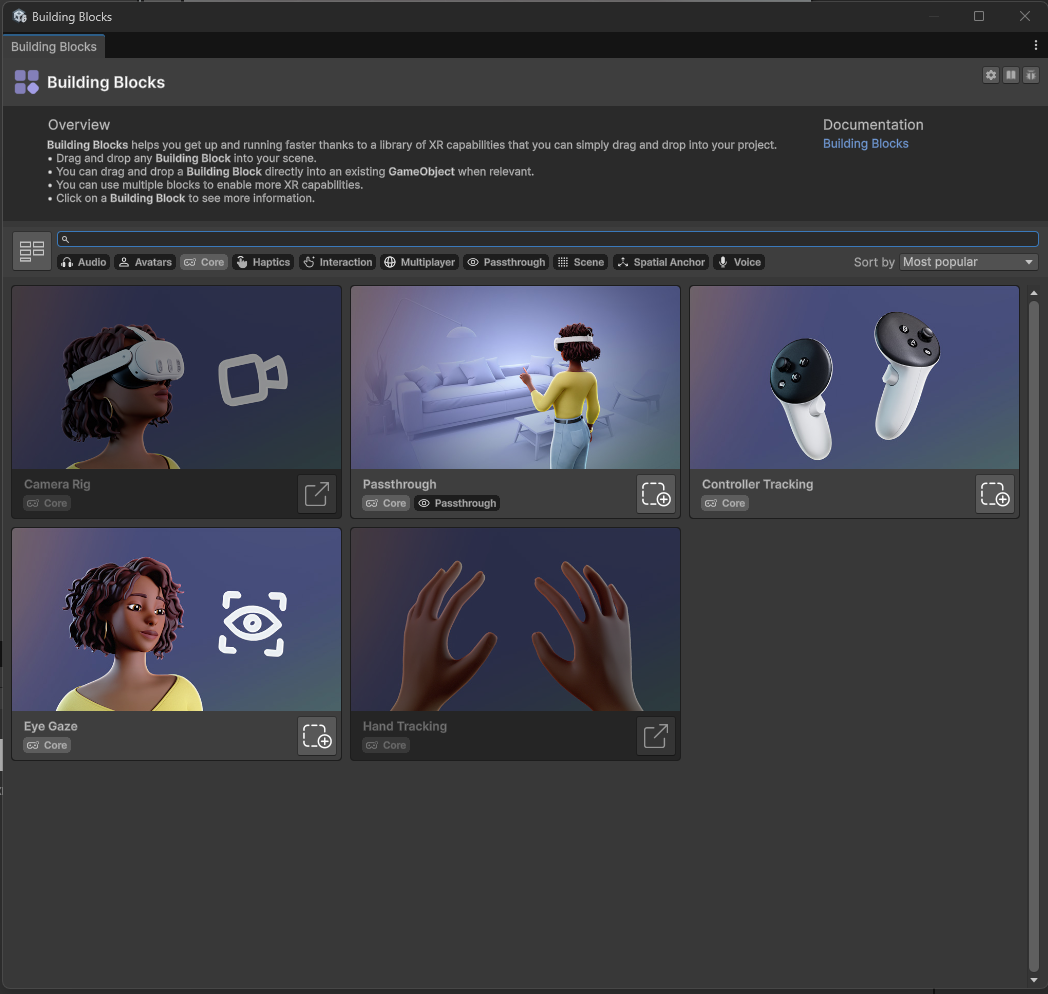Open the Eye Gaze block thumbnail

pos(176,620)
